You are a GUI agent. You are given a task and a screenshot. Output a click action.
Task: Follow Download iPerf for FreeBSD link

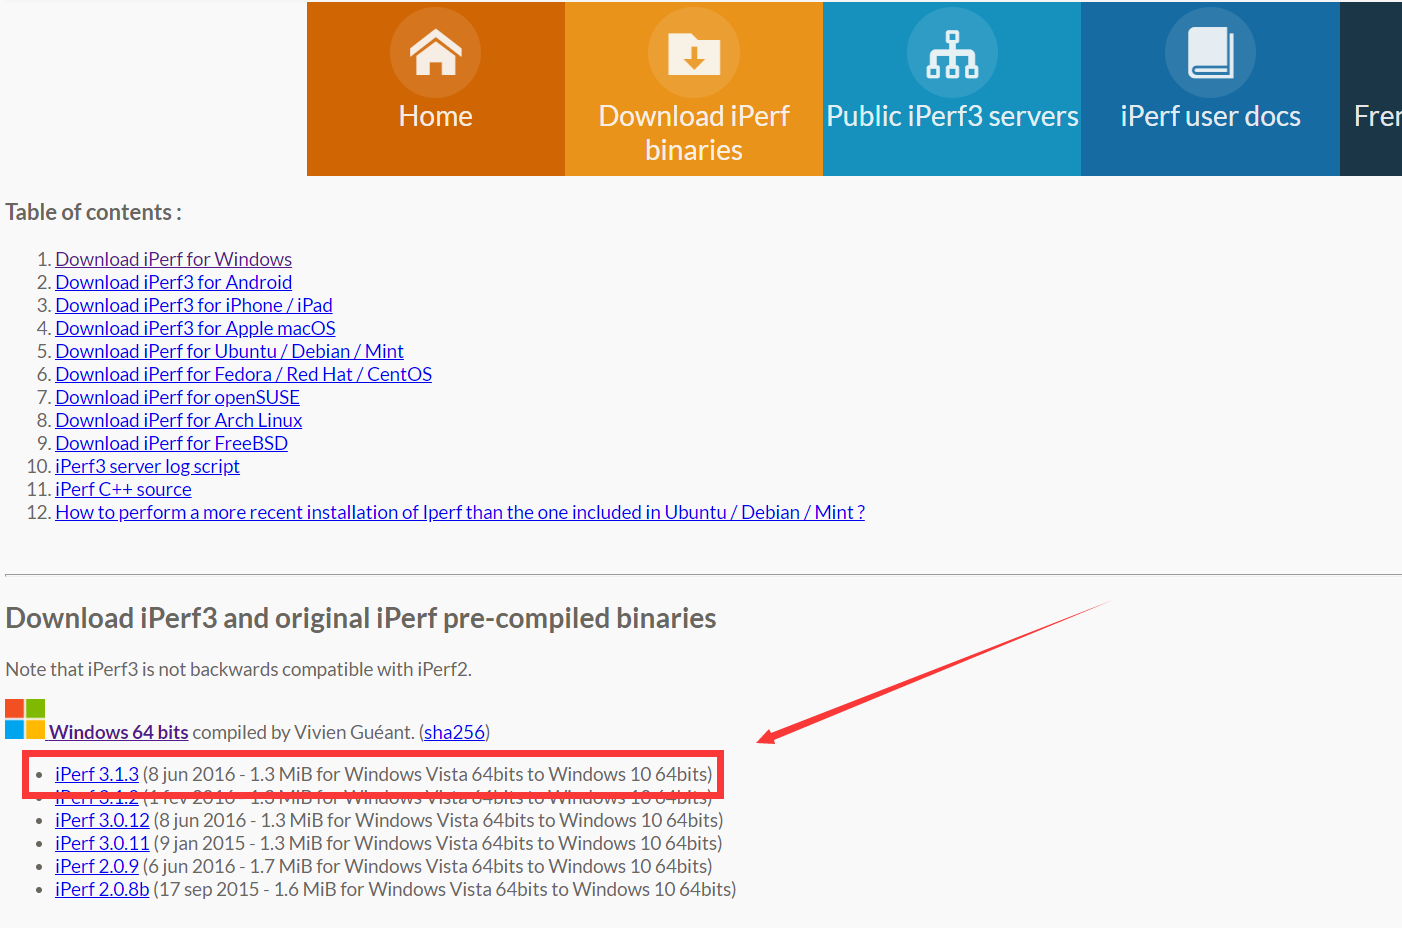(x=171, y=443)
